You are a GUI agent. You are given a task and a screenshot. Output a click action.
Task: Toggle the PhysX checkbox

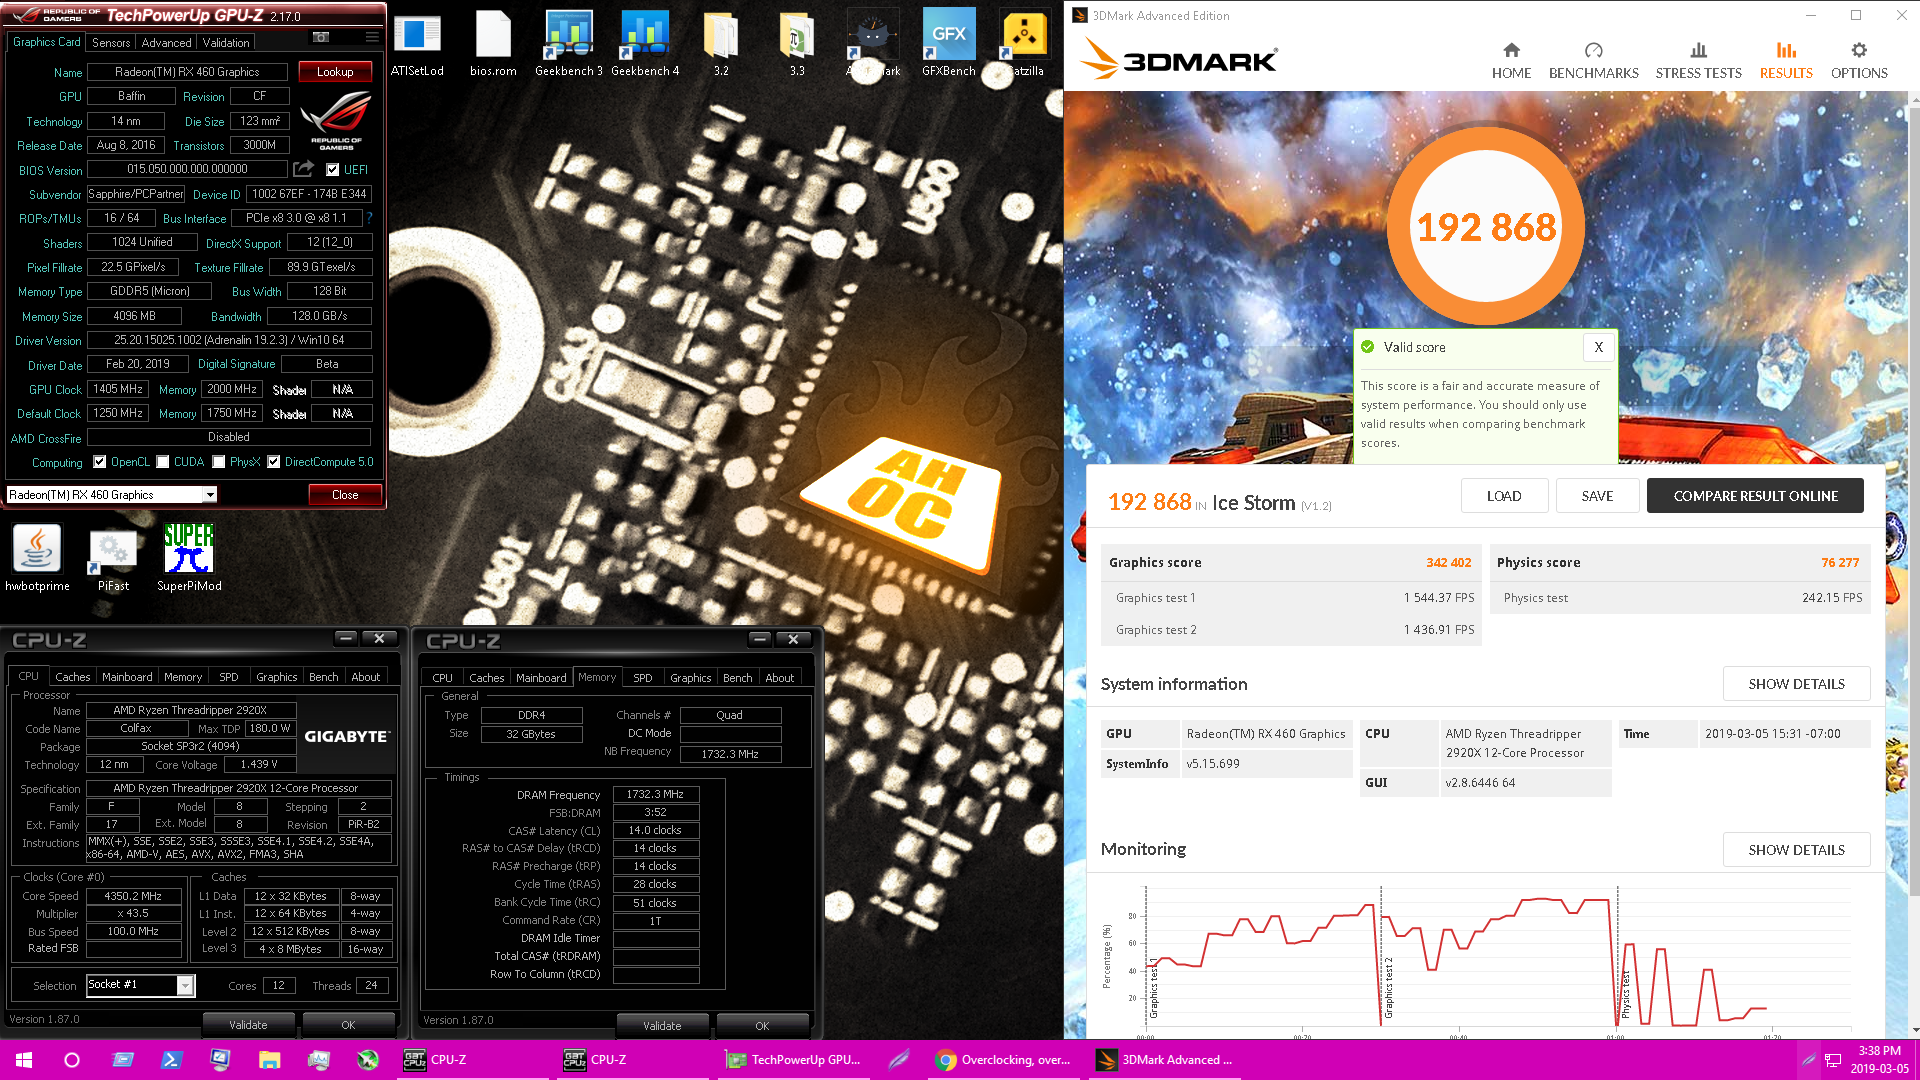218,462
